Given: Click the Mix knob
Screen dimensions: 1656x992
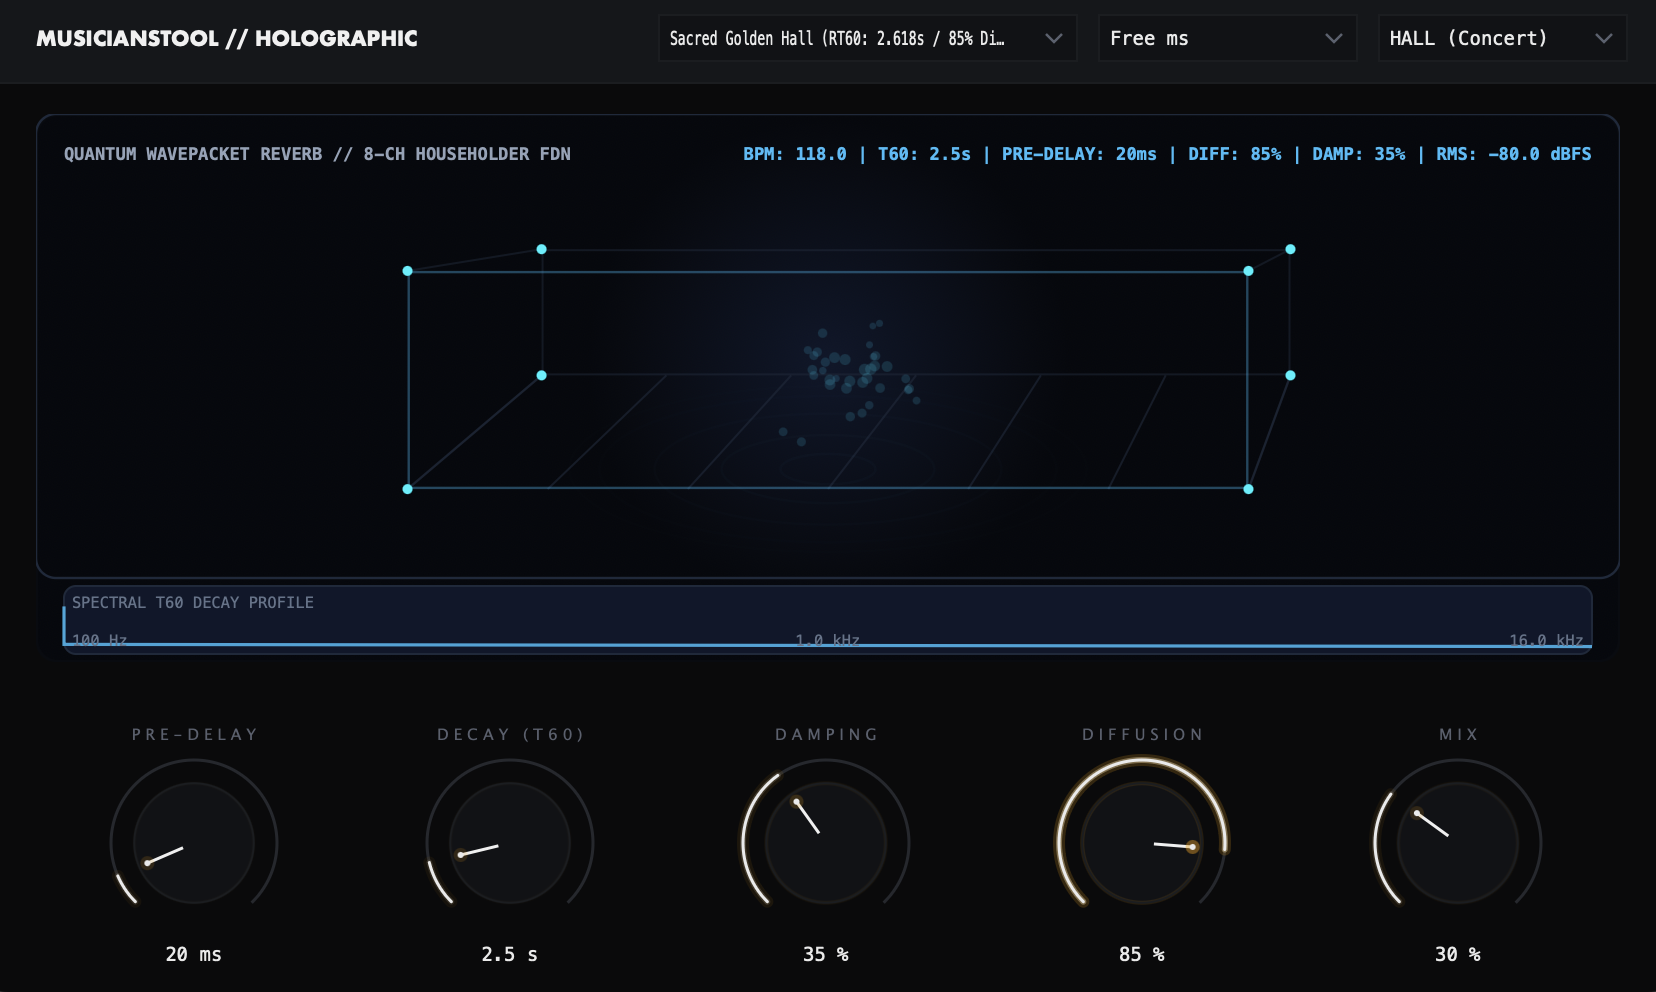Looking at the screenshot, I should (1458, 843).
